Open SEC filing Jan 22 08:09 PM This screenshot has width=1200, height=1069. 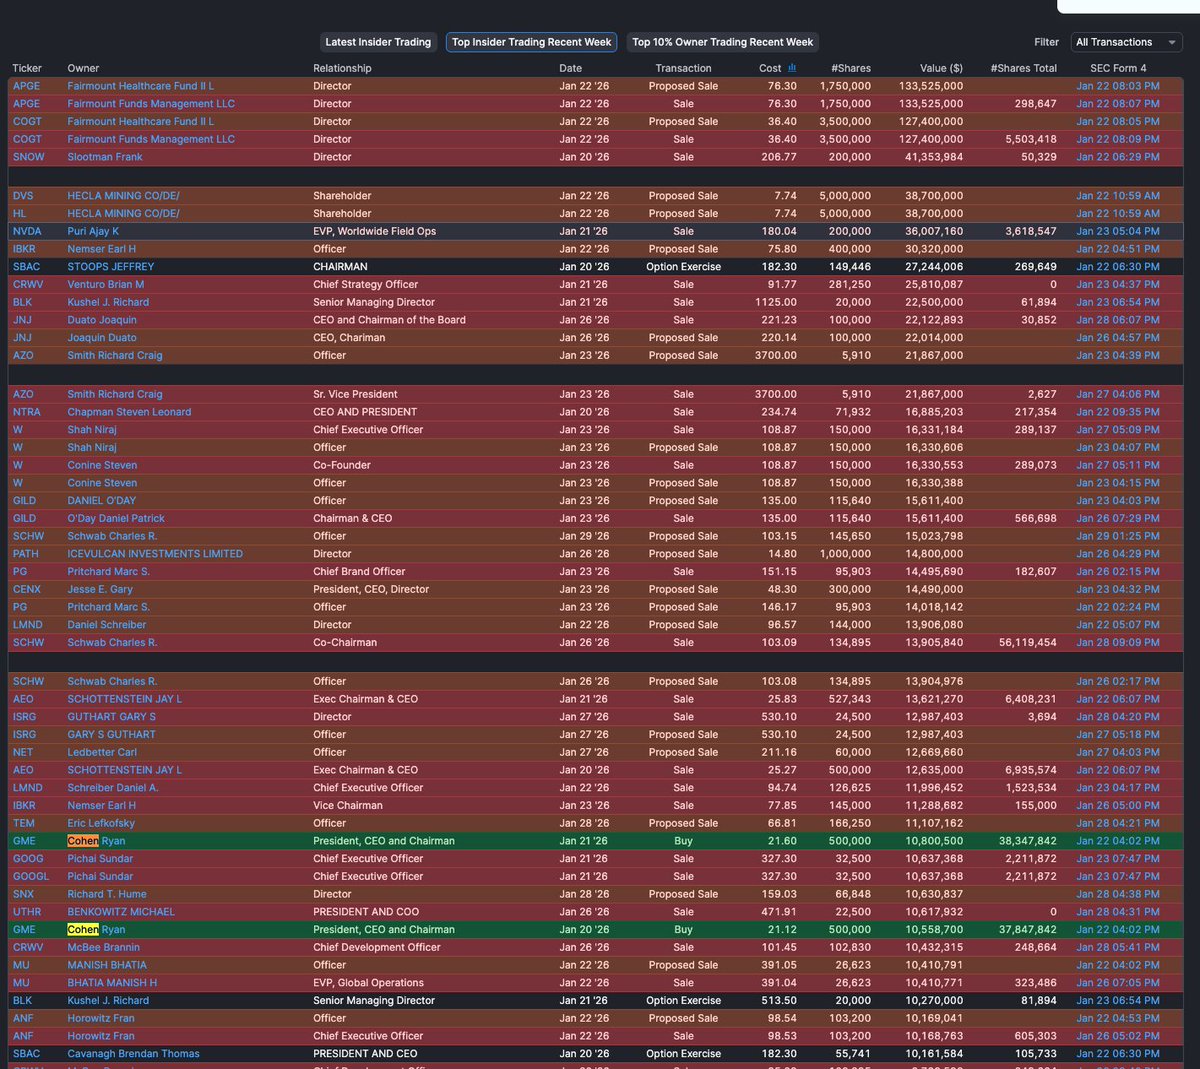pos(1118,139)
